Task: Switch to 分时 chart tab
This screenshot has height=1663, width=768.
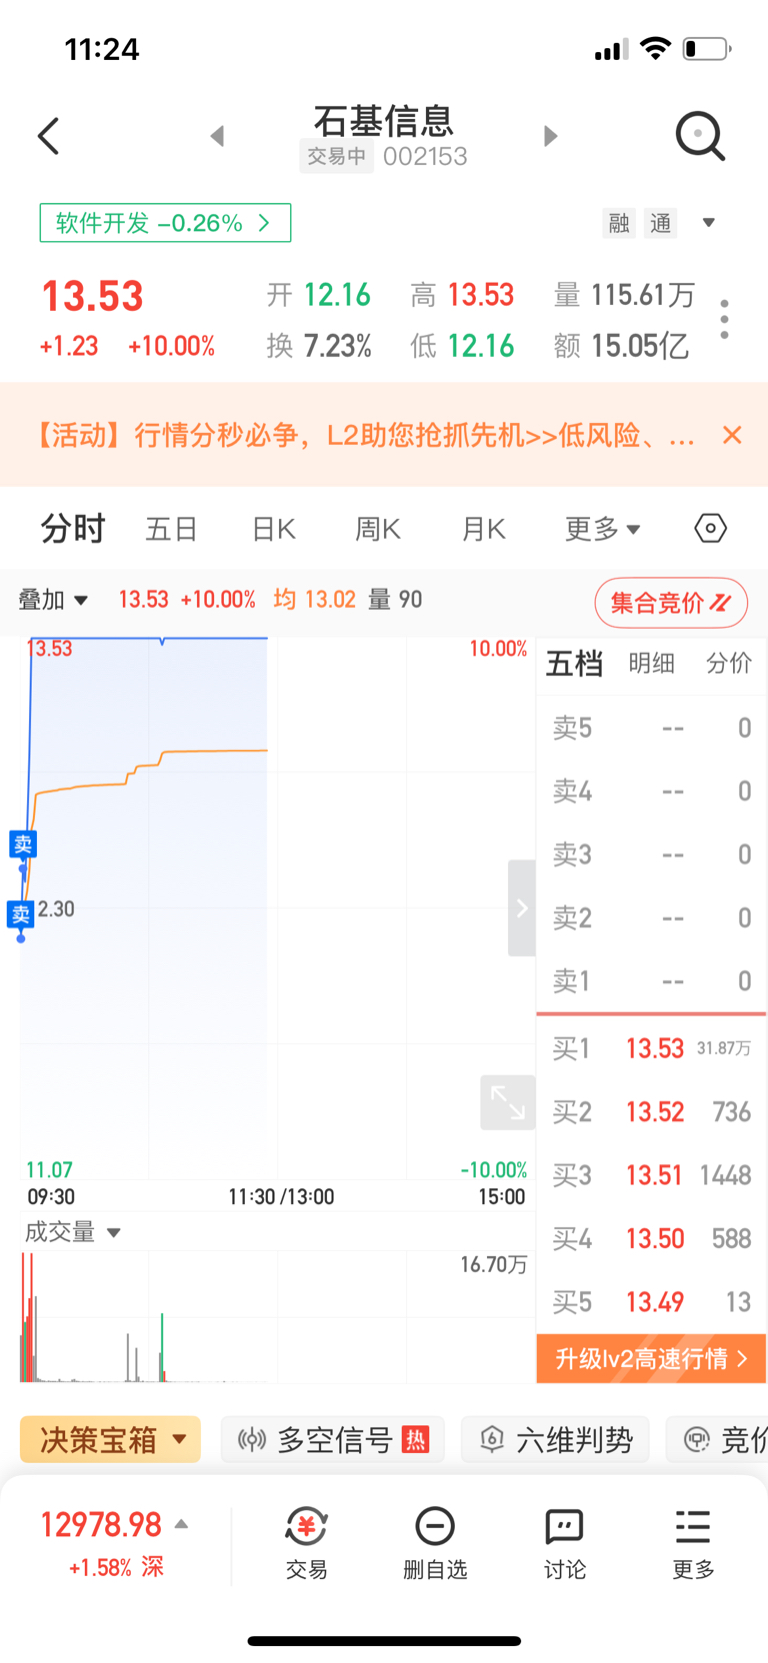Action: (x=72, y=528)
